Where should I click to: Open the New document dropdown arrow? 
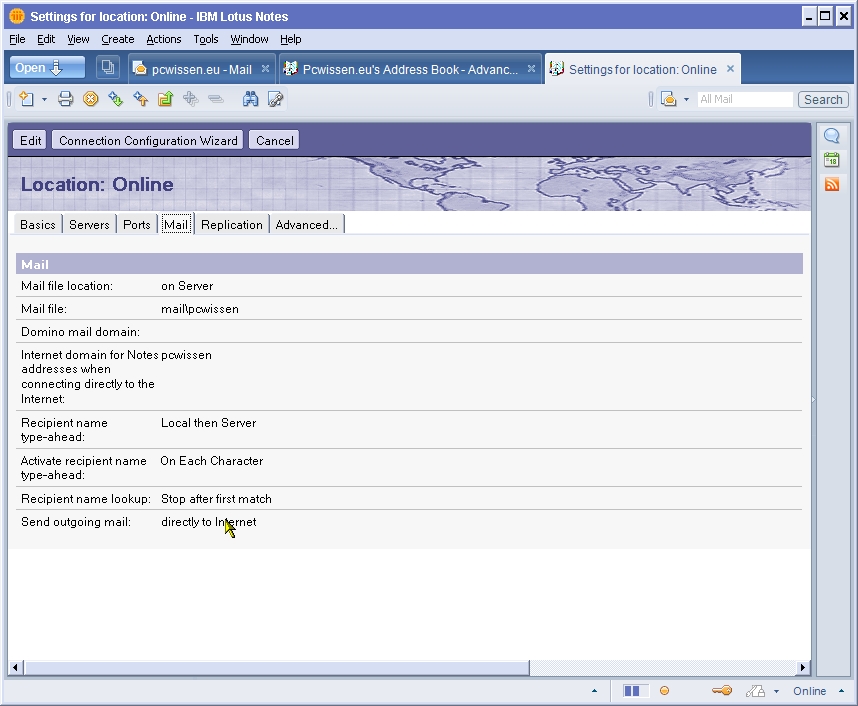tap(44, 100)
